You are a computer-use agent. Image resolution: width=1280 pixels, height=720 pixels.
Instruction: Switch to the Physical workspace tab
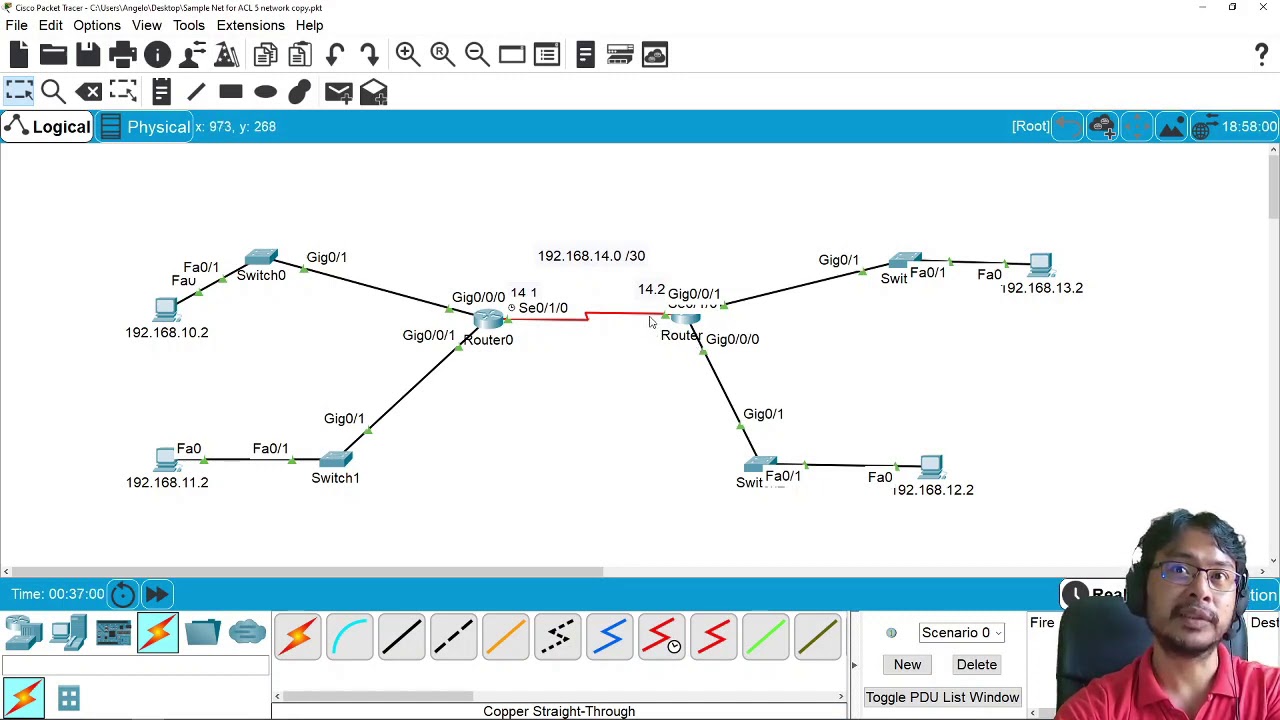tap(145, 127)
